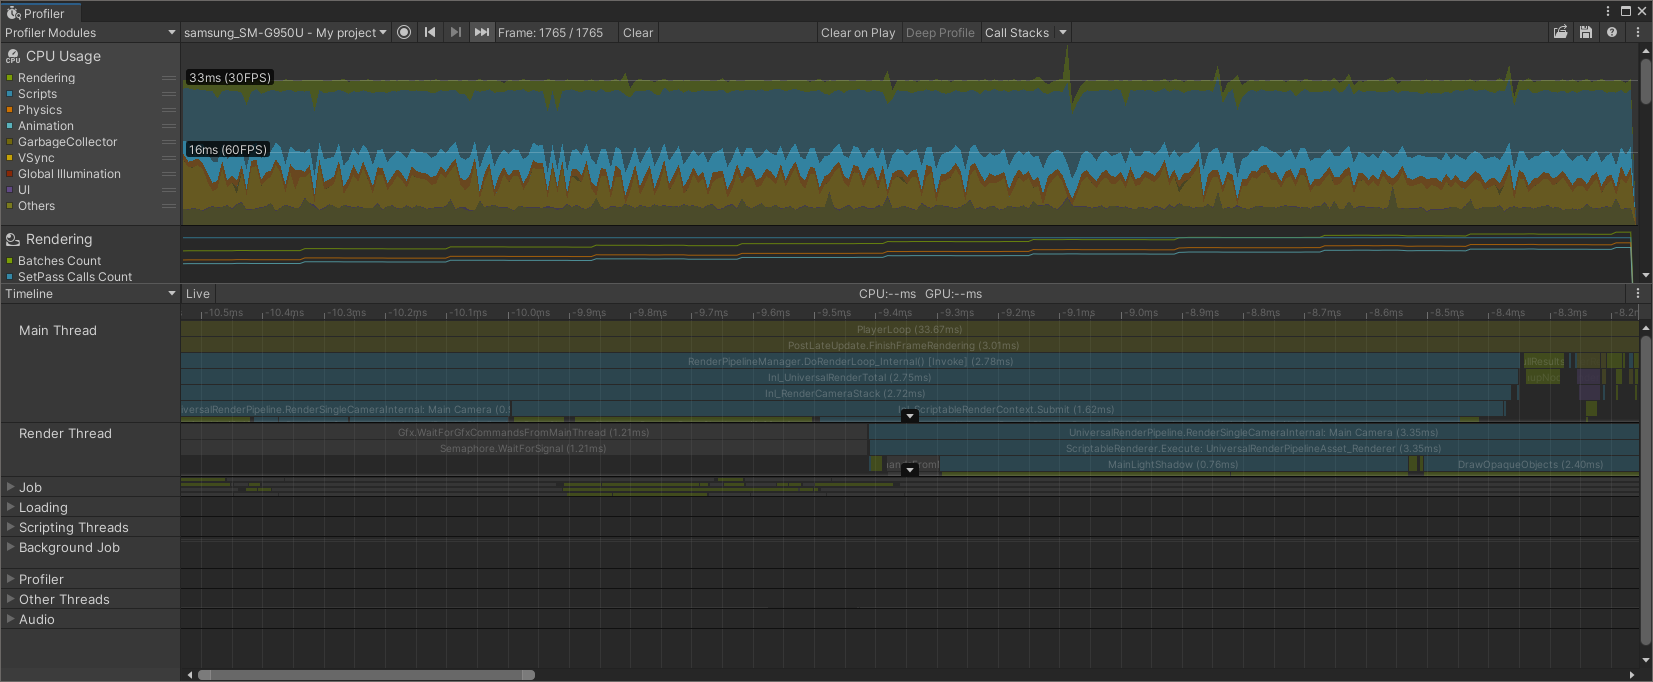Viewport: 1653px width, 682px height.
Task: Toggle Deep Profile
Action: (940, 32)
